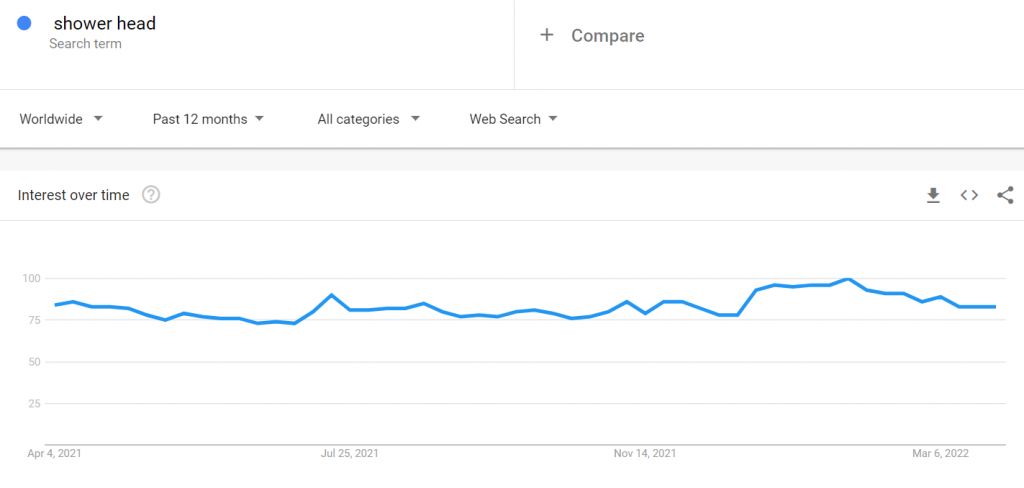The width and height of the screenshot is (1024, 488).
Task: Edit the shower head search term
Action: click(x=105, y=23)
